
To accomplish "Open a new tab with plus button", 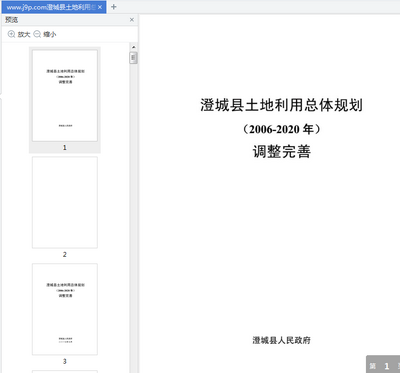I will [x=114, y=7].
